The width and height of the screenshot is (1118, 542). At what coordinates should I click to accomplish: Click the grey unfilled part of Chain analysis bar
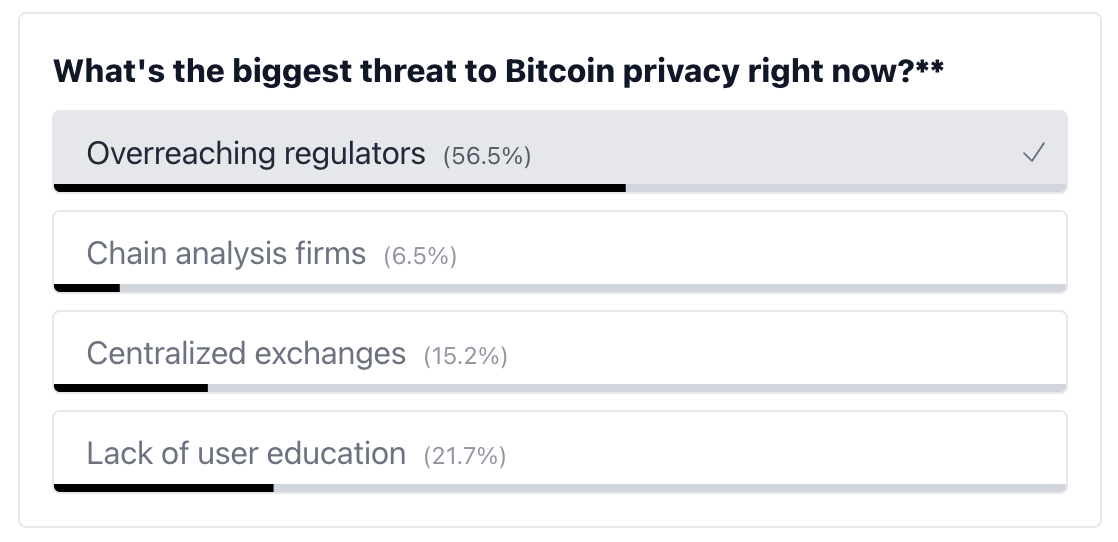click(x=593, y=288)
